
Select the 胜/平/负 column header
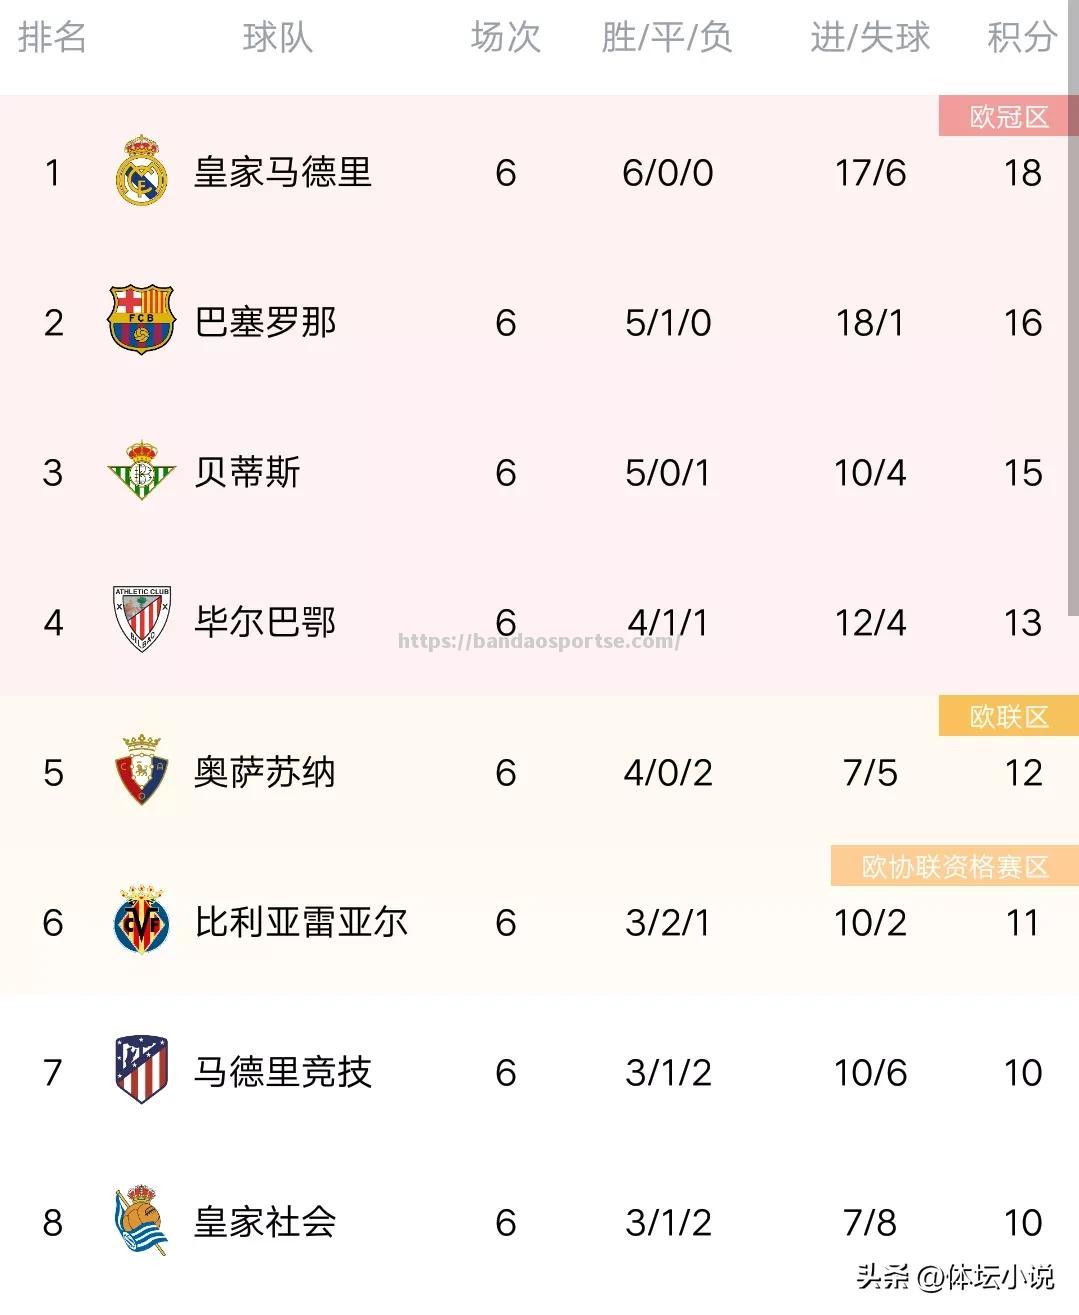click(667, 38)
